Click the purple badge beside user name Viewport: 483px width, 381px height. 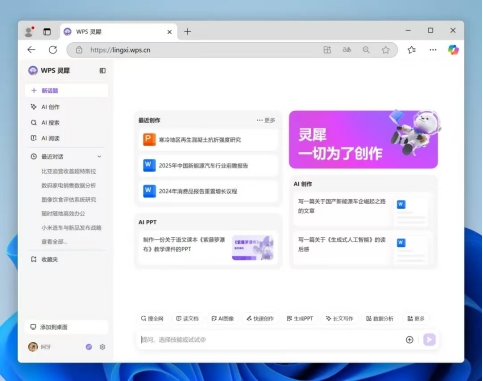point(89,347)
